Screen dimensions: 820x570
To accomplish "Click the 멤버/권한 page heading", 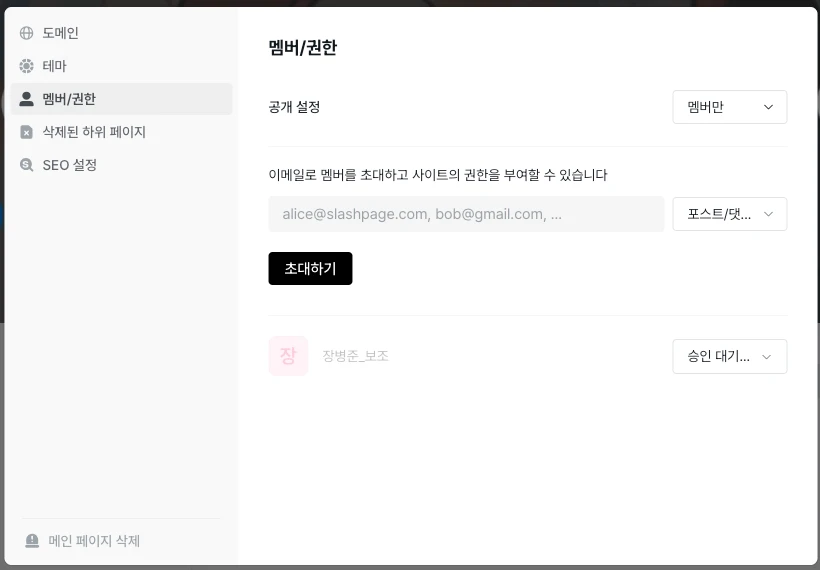I will [x=303, y=48].
